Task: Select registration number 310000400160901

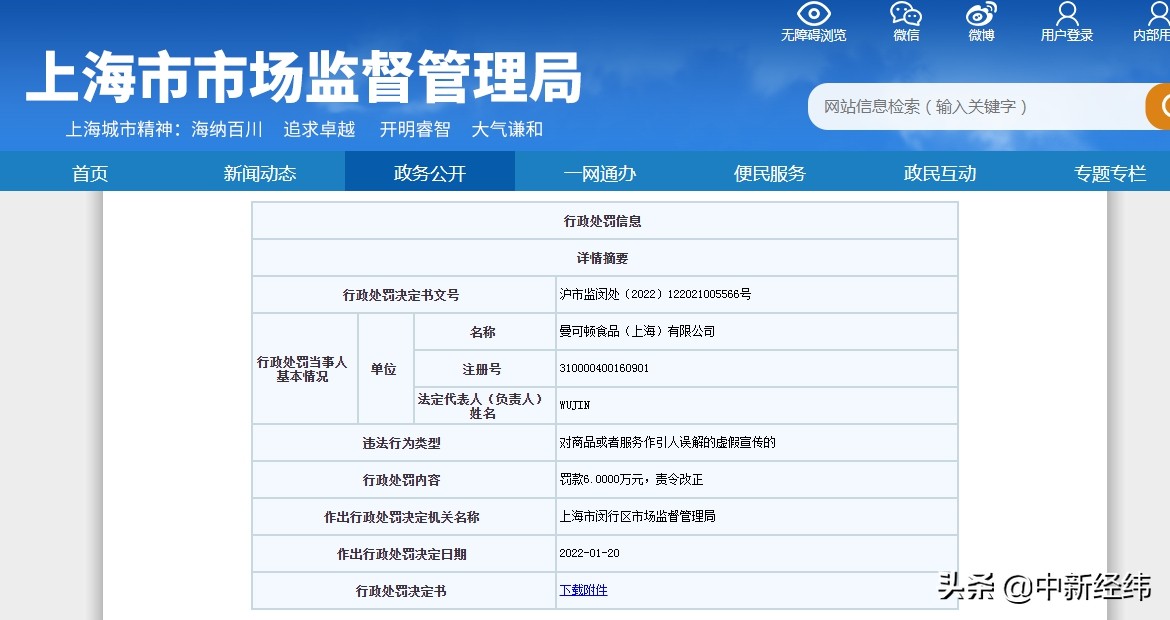Action: 604,369
